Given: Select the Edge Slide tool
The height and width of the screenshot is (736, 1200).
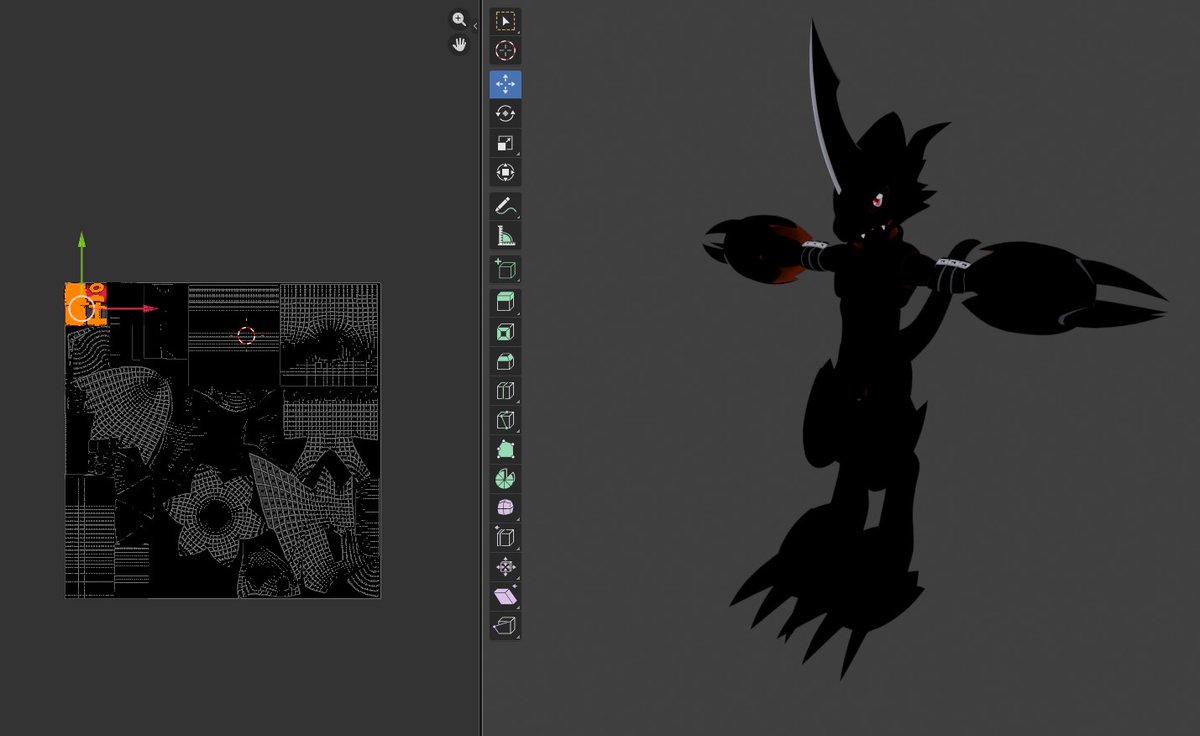Looking at the screenshot, I should [x=505, y=538].
